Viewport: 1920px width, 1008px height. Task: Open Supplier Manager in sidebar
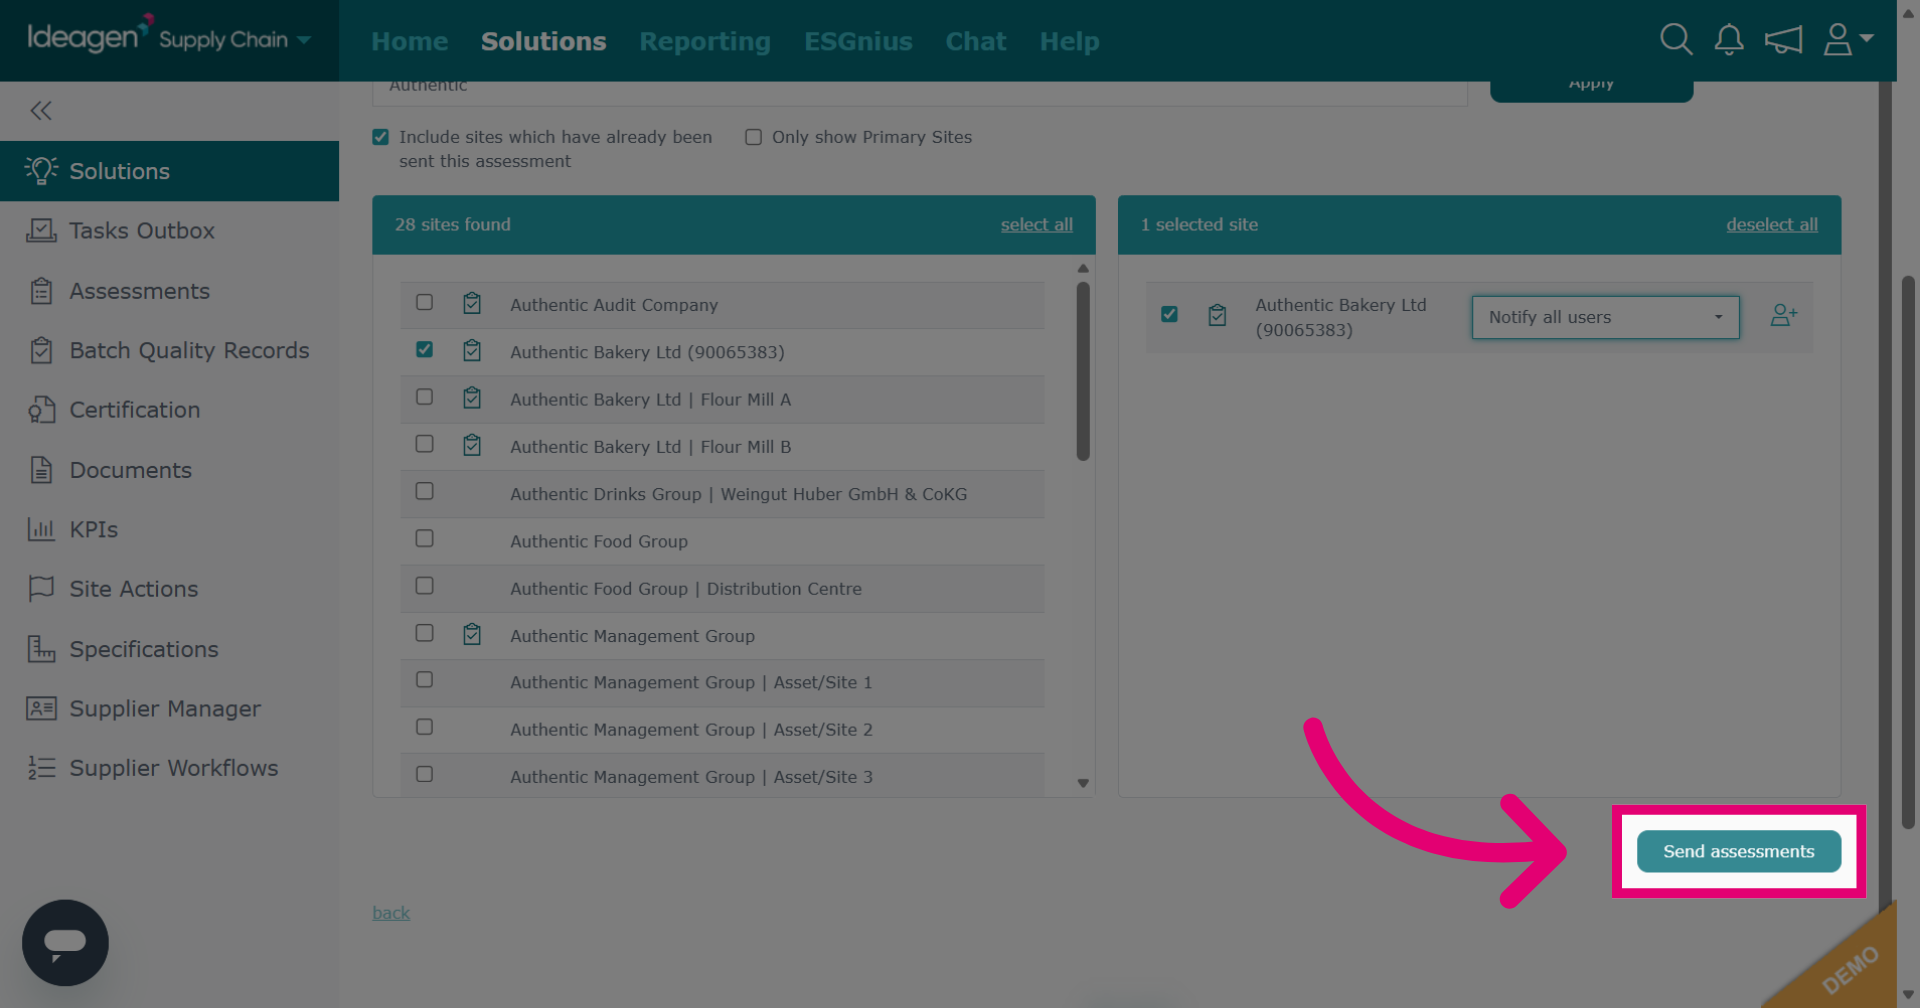click(165, 709)
